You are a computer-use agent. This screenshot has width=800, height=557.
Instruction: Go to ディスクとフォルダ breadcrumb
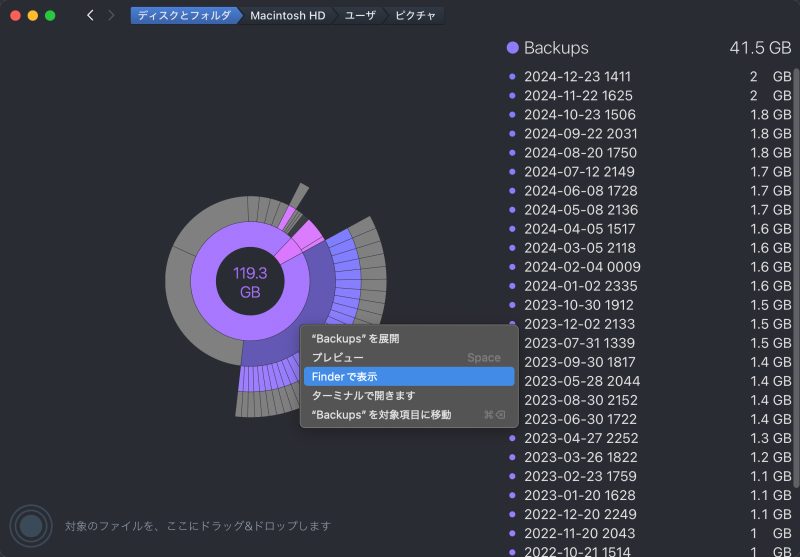(184, 16)
